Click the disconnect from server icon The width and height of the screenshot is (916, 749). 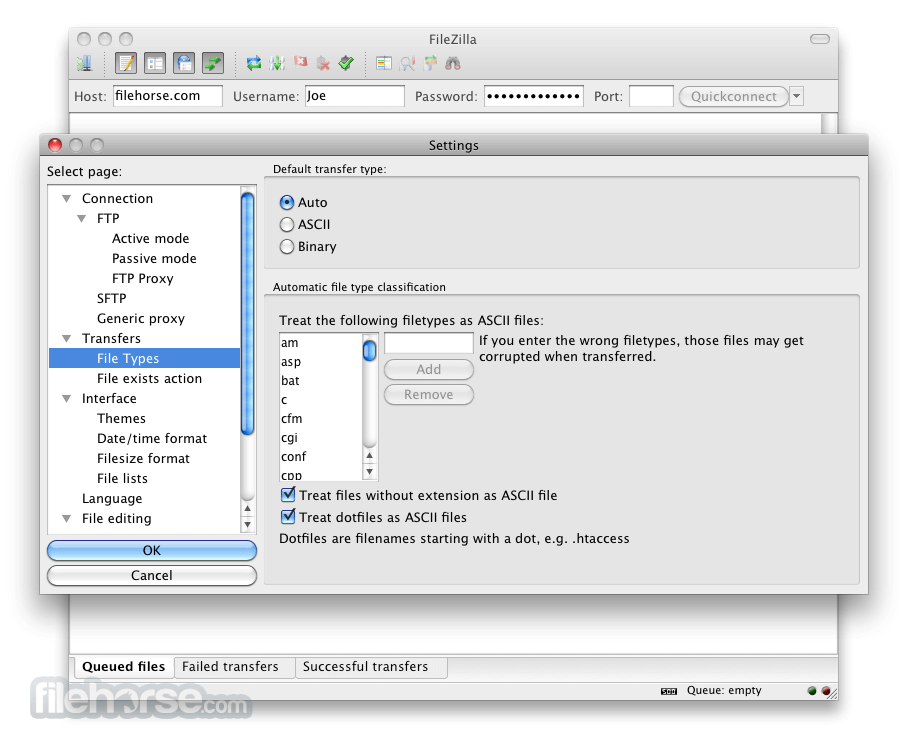pos(323,63)
